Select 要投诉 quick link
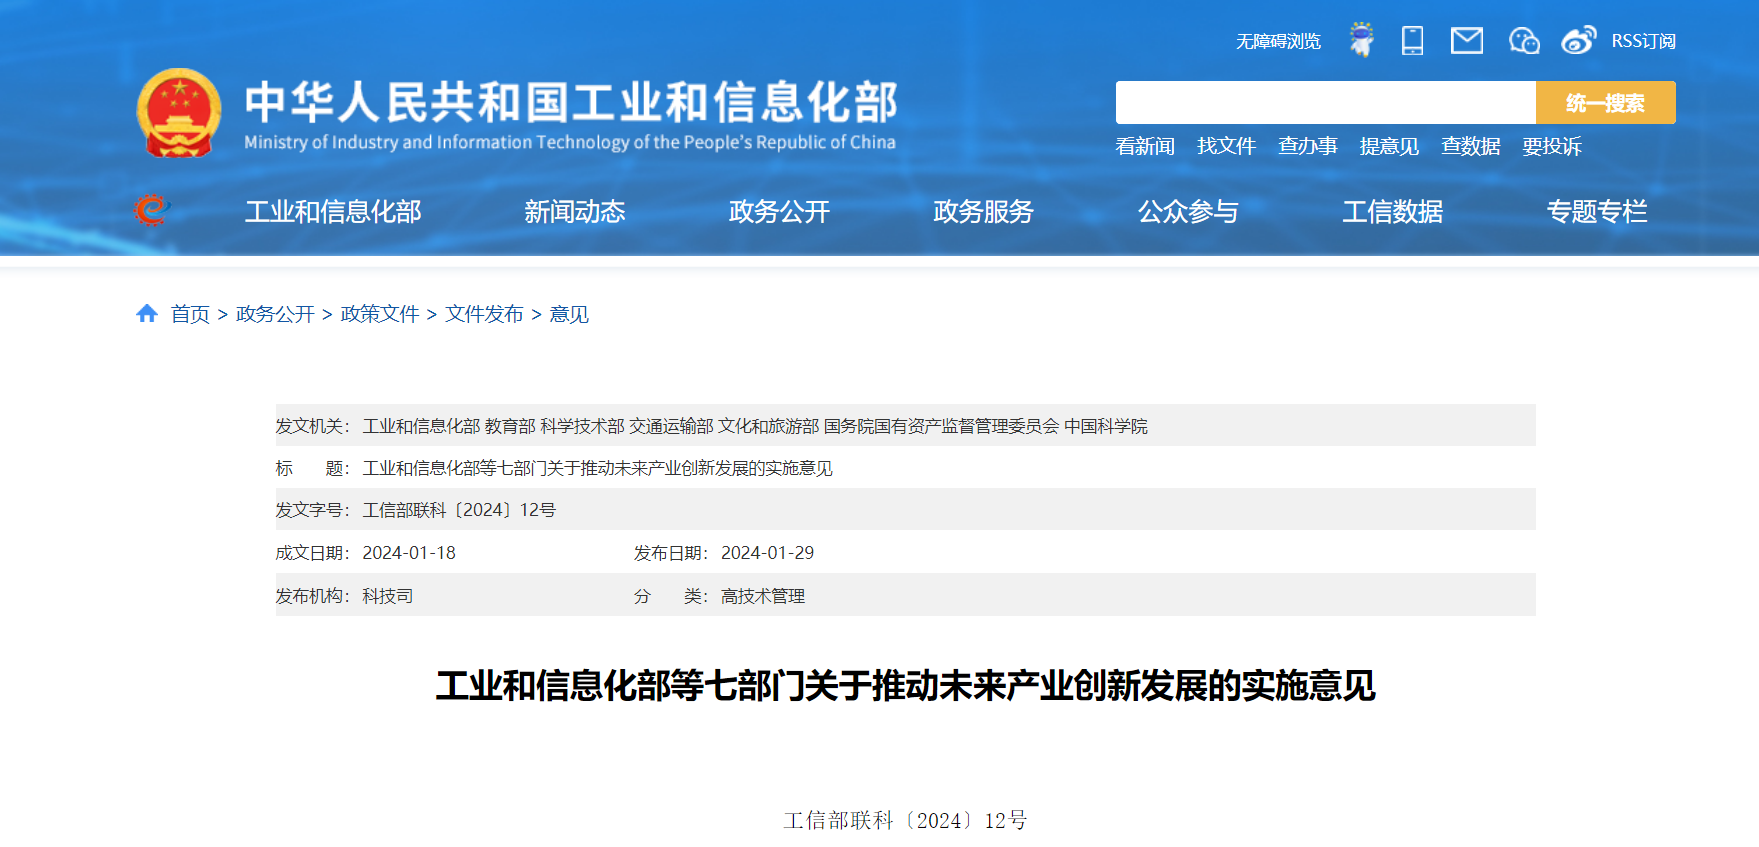The width and height of the screenshot is (1759, 847). [1551, 146]
